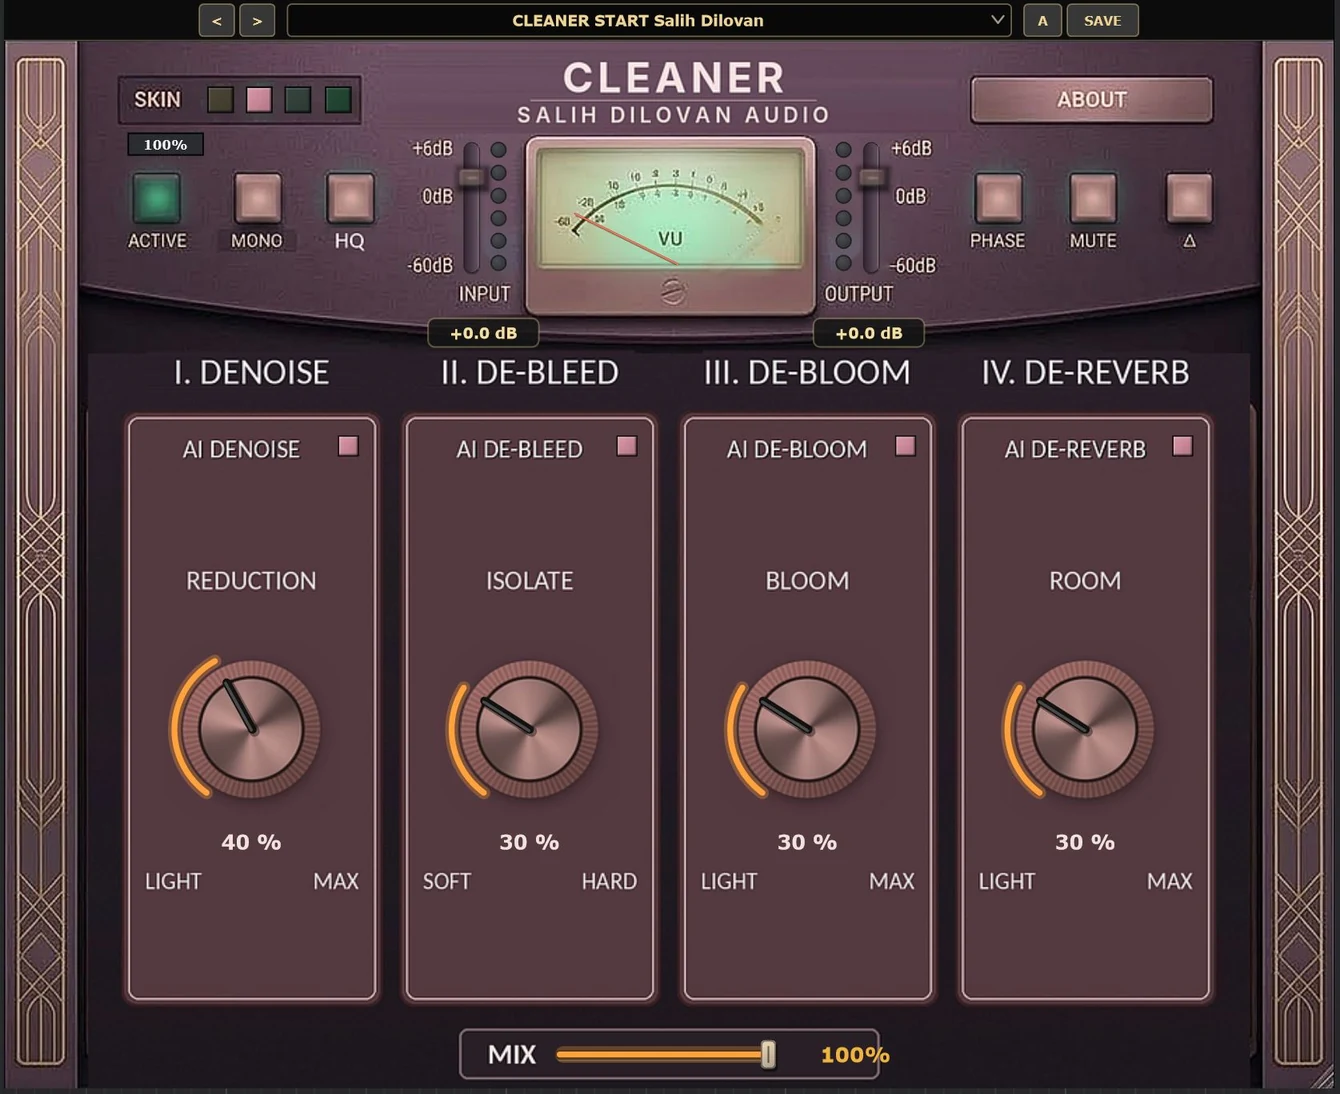Screen dimensions: 1340x1094
Task: Go to next preset with right arrow
Action: (x=257, y=20)
